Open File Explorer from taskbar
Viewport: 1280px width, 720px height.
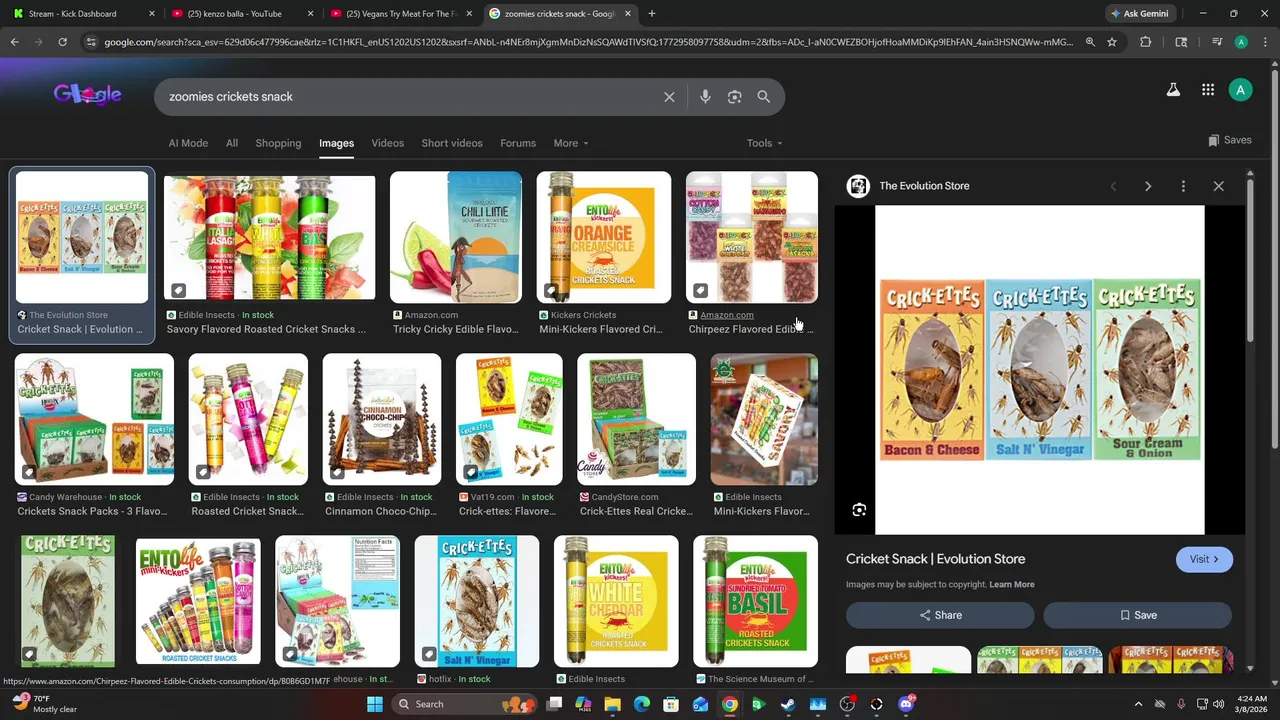tap(612, 704)
